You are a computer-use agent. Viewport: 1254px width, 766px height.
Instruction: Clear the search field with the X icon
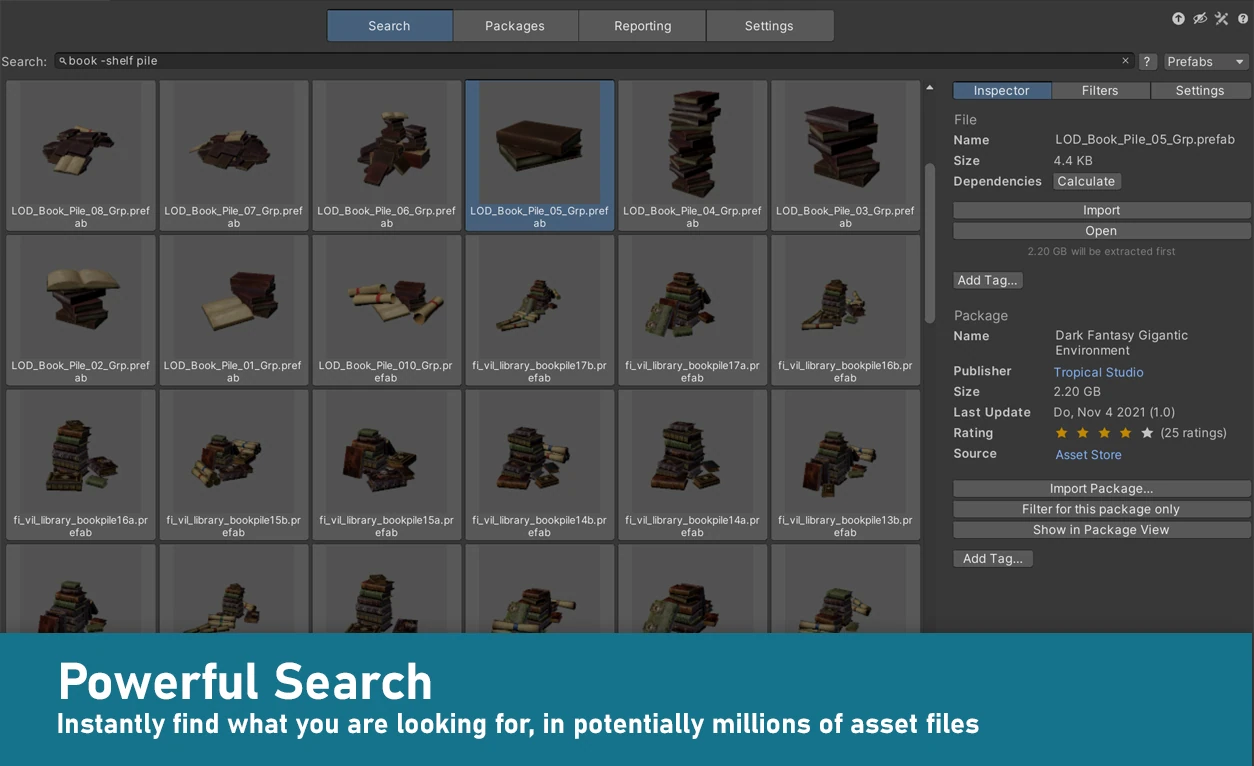(1125, 61)
